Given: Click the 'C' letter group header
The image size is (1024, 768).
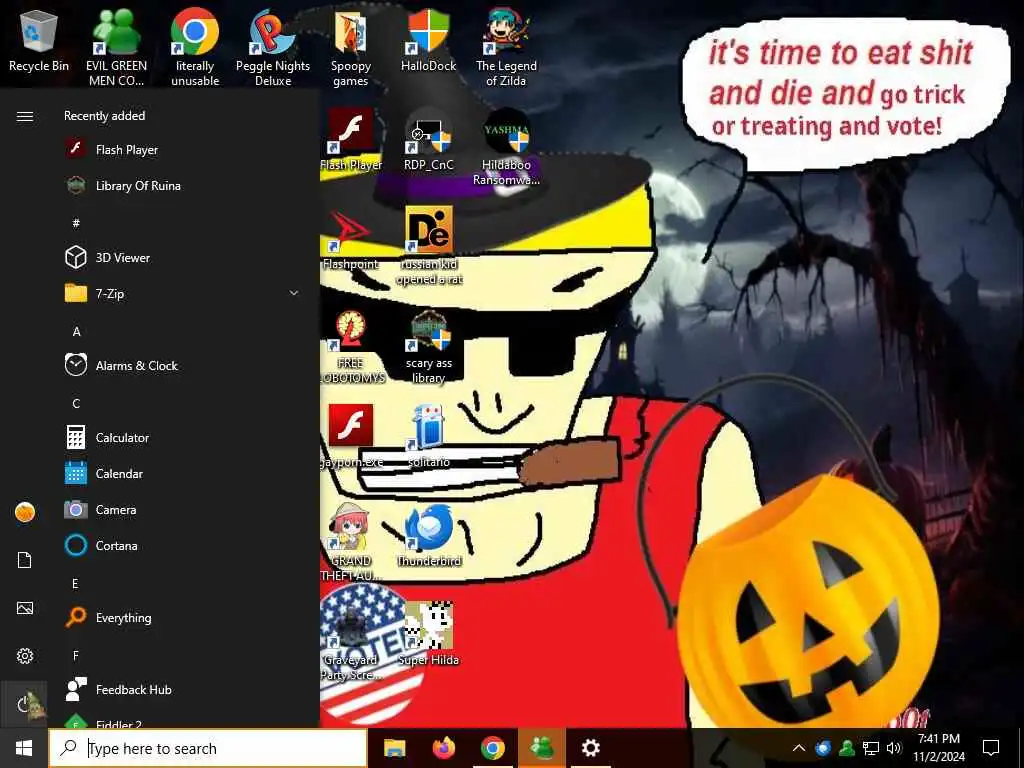Looking at the screenshot, I should 76,404.
